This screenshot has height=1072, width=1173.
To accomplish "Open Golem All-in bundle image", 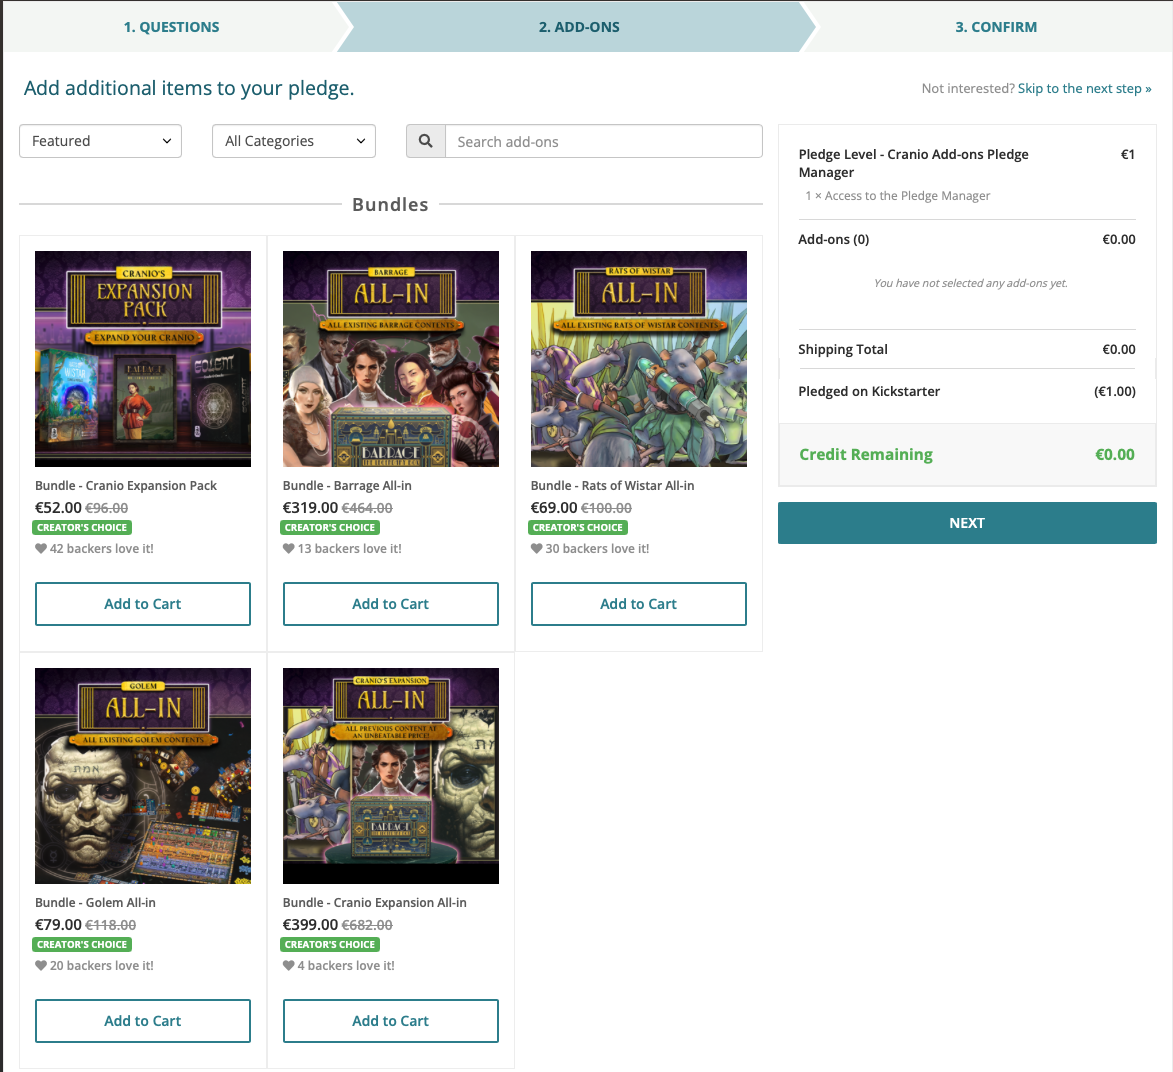I will tap(143, 776).
